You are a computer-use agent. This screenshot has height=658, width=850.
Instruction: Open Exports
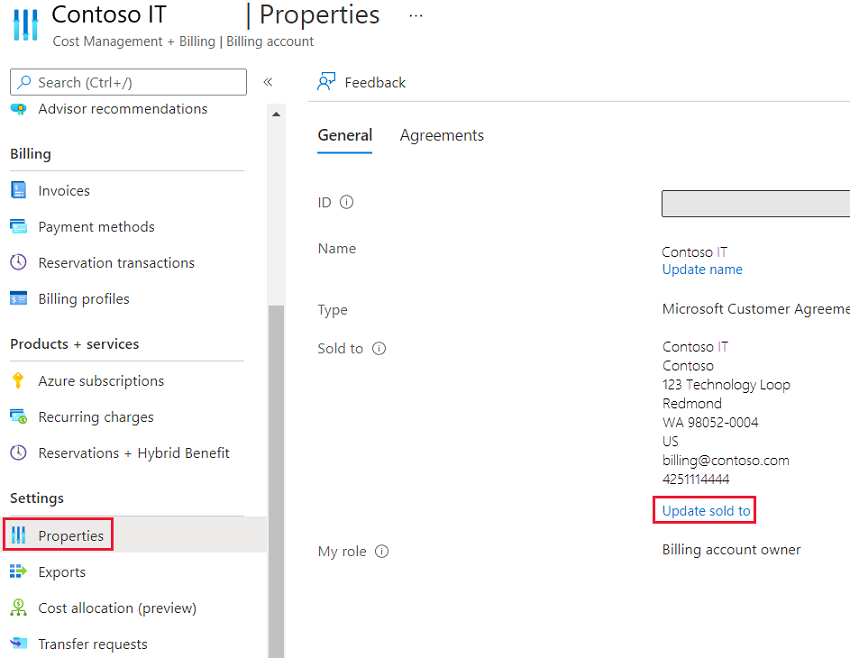(x=62, y=572)
